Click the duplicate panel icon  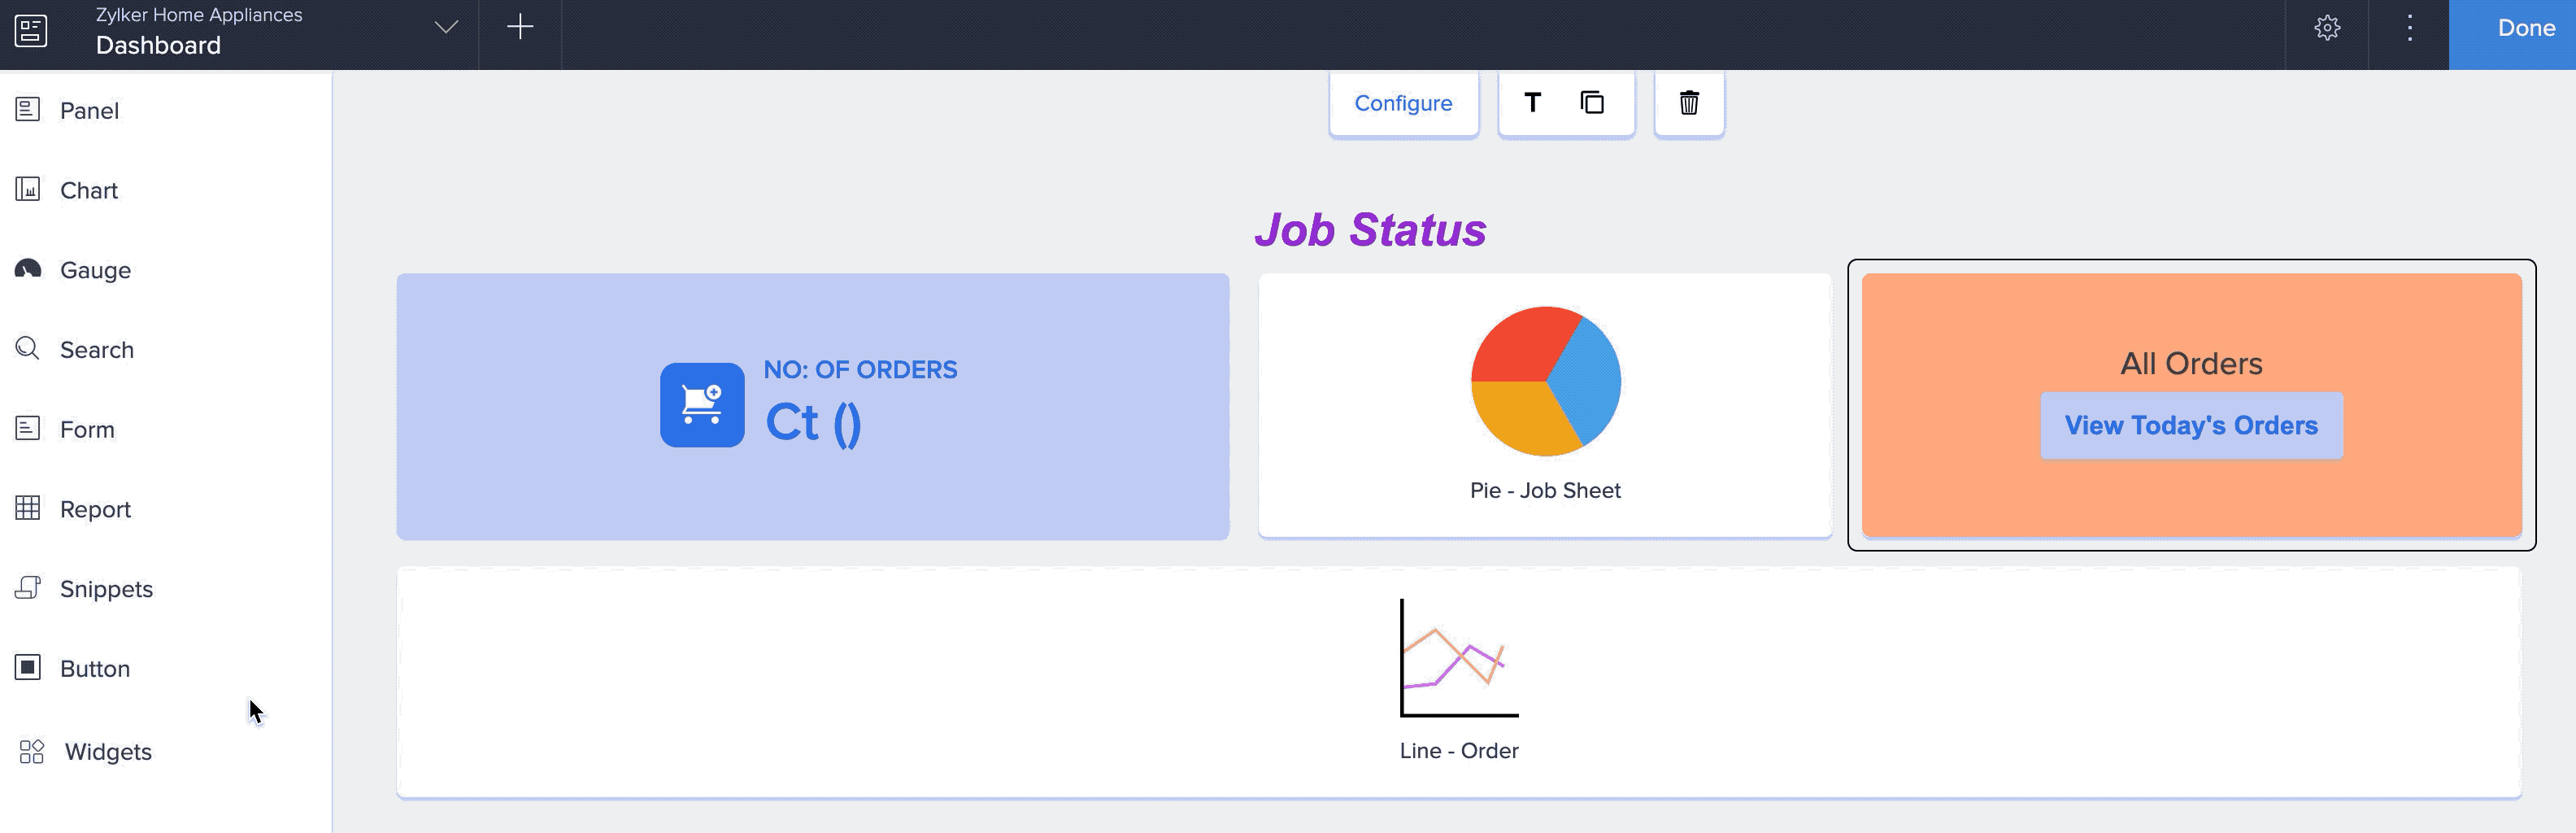tap(1592, 103)
